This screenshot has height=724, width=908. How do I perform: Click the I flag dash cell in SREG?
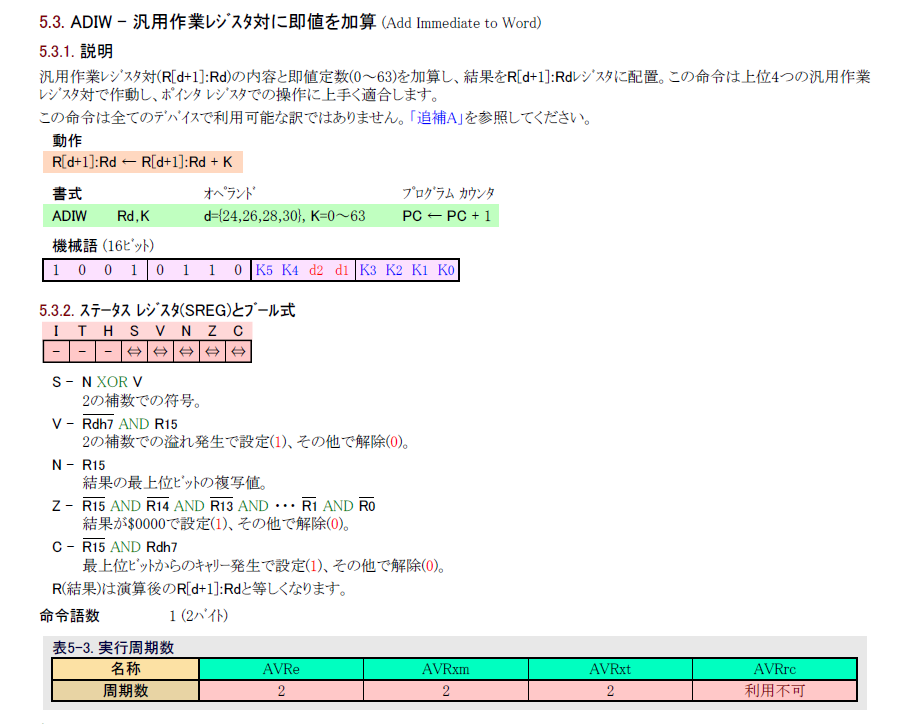[56, 352]
